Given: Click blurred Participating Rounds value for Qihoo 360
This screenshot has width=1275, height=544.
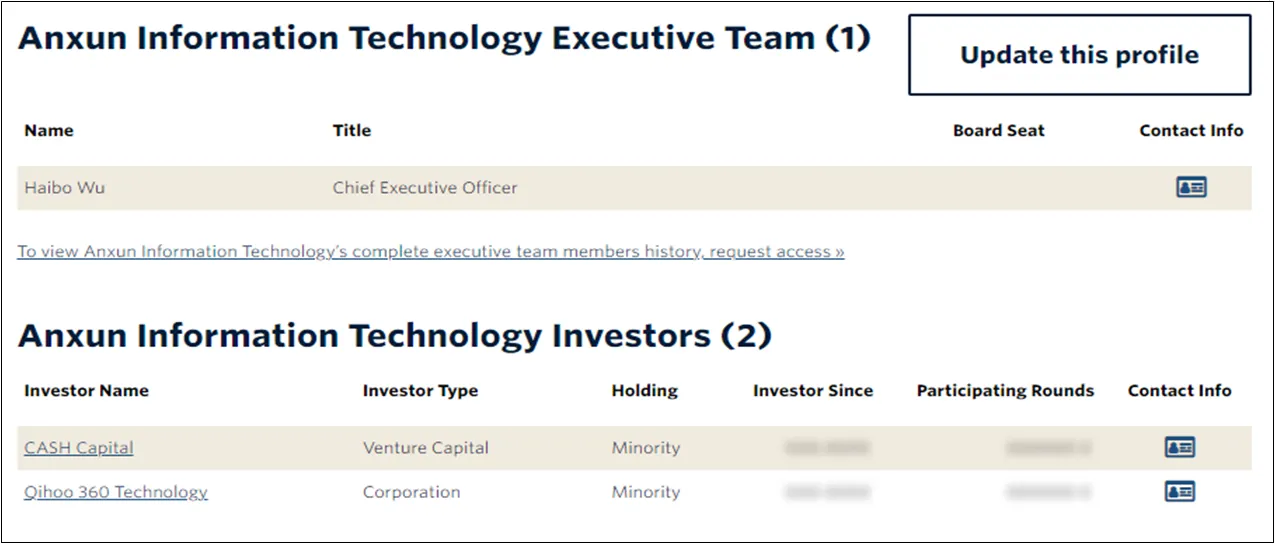Looking at the screenshot, I should (x=1048, y=492).
